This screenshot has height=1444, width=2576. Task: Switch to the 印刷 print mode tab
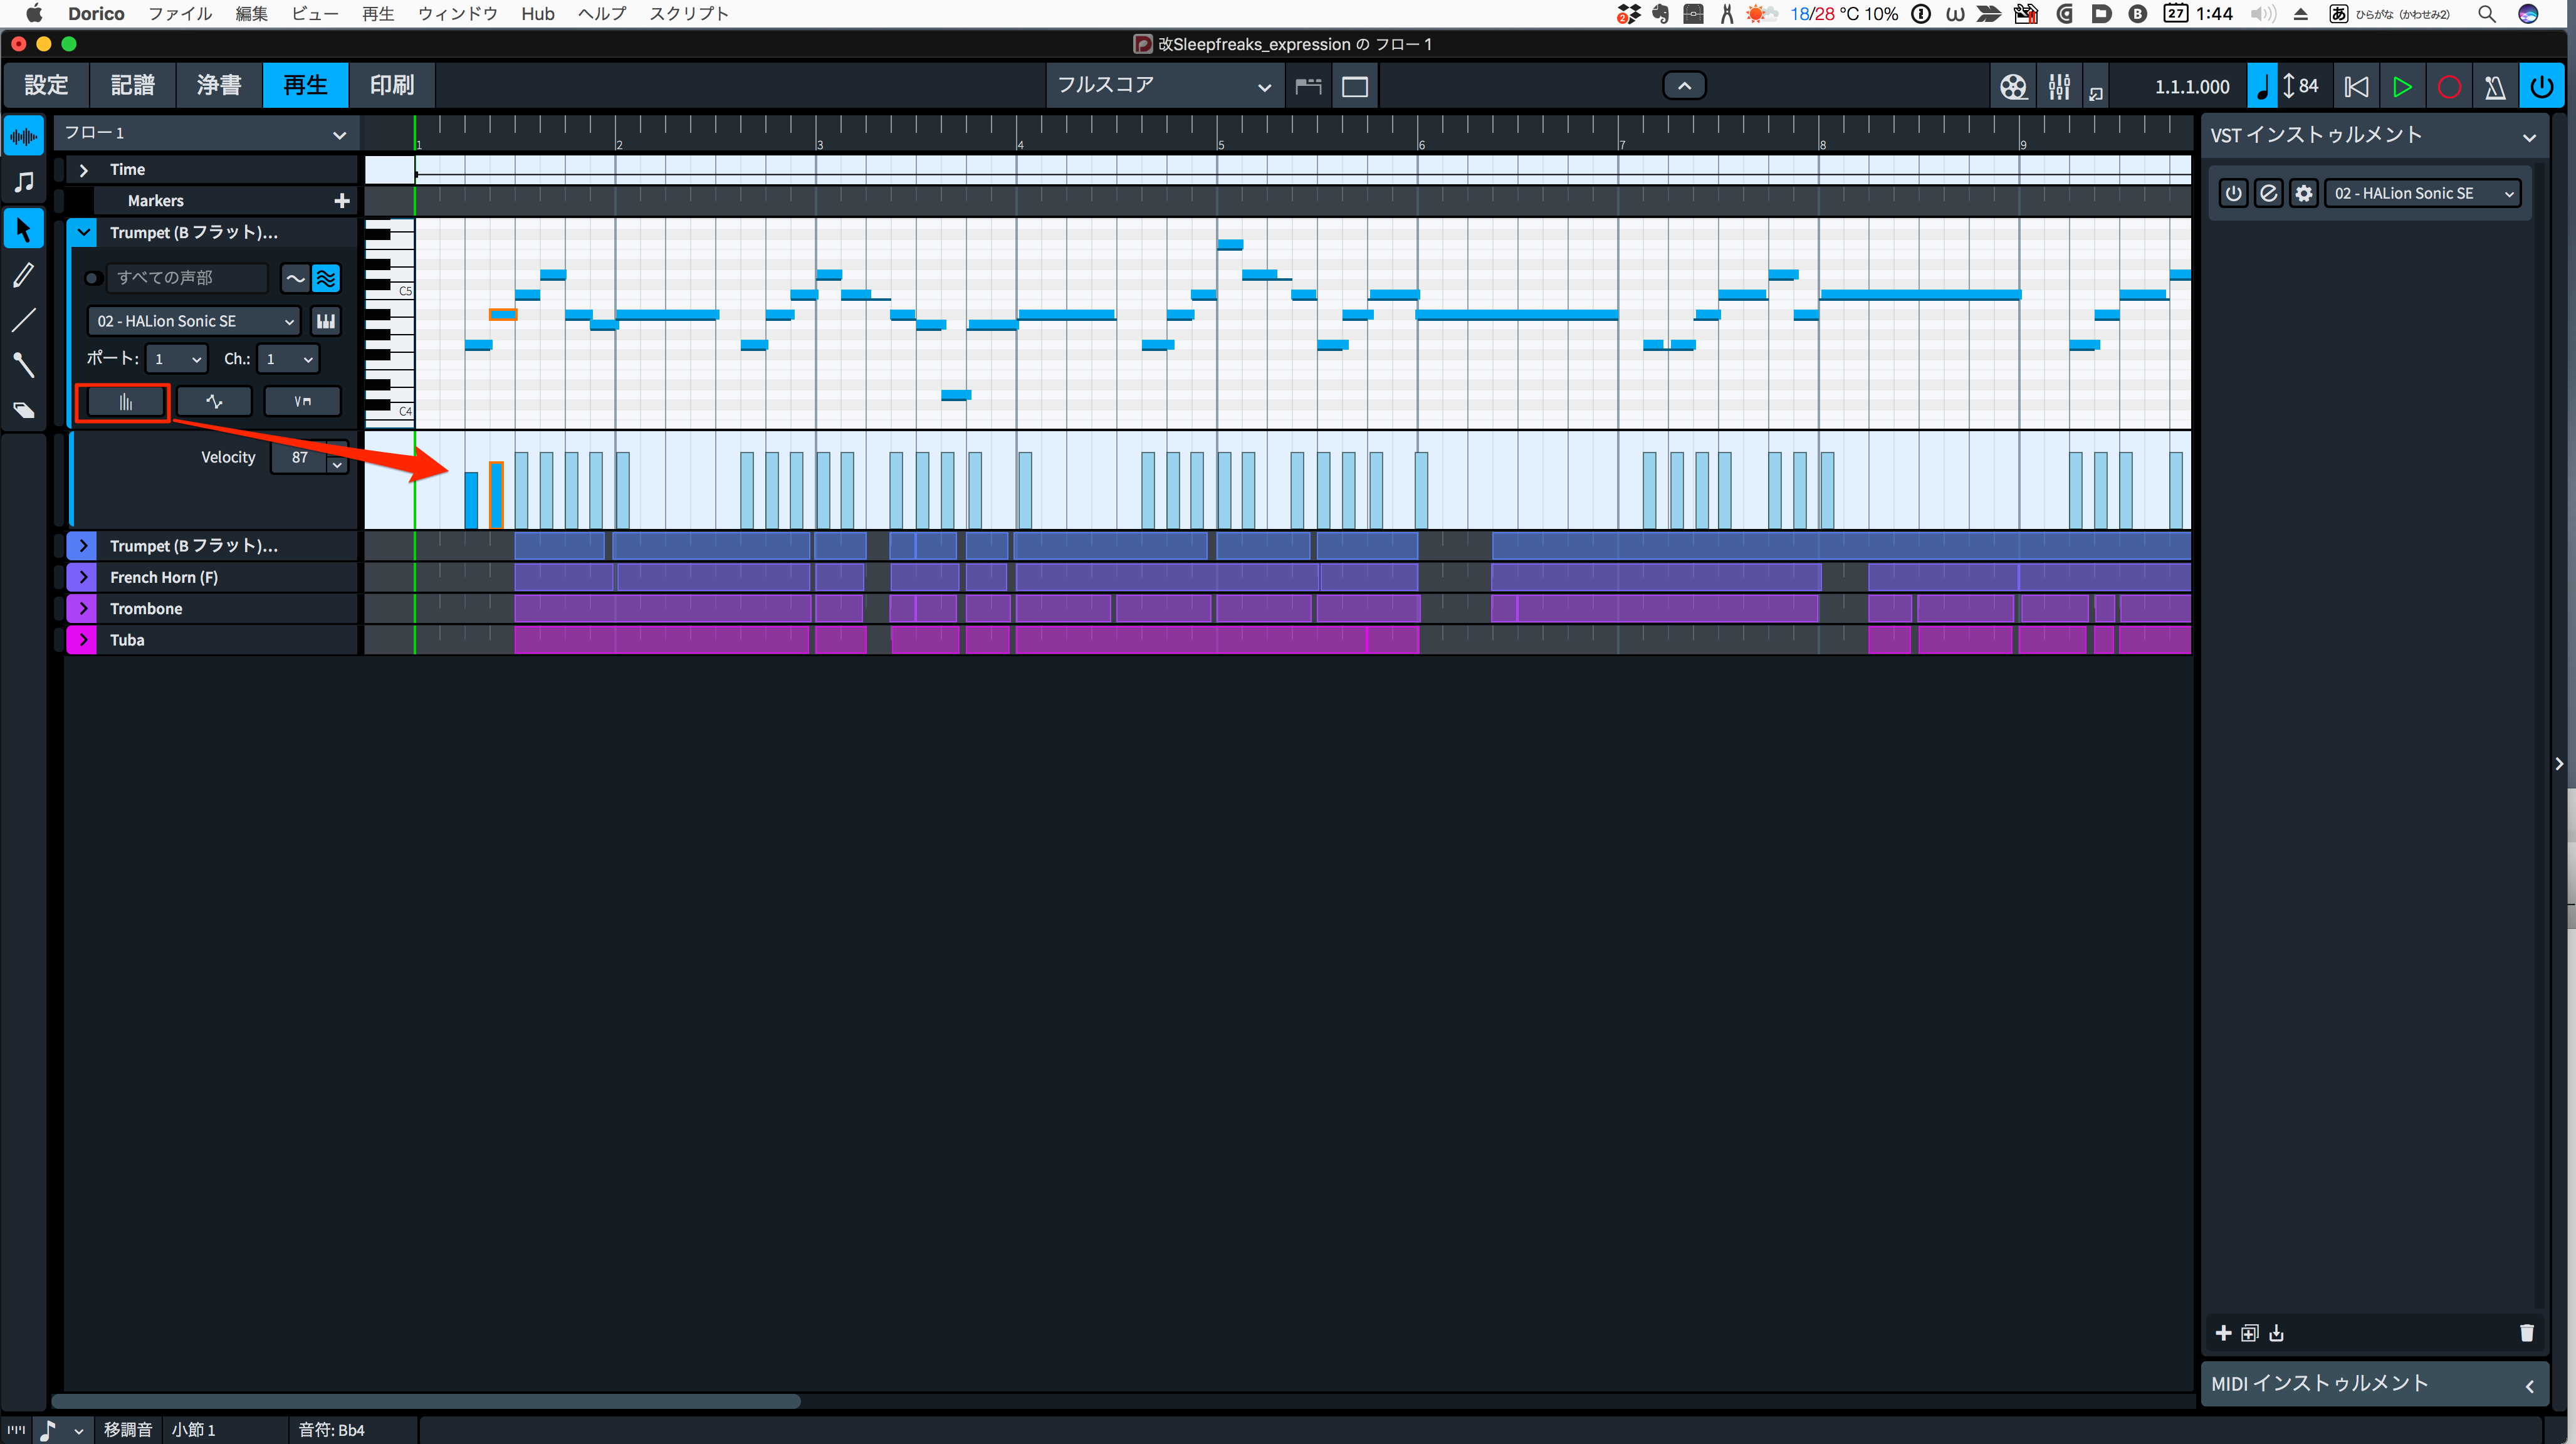391,85
